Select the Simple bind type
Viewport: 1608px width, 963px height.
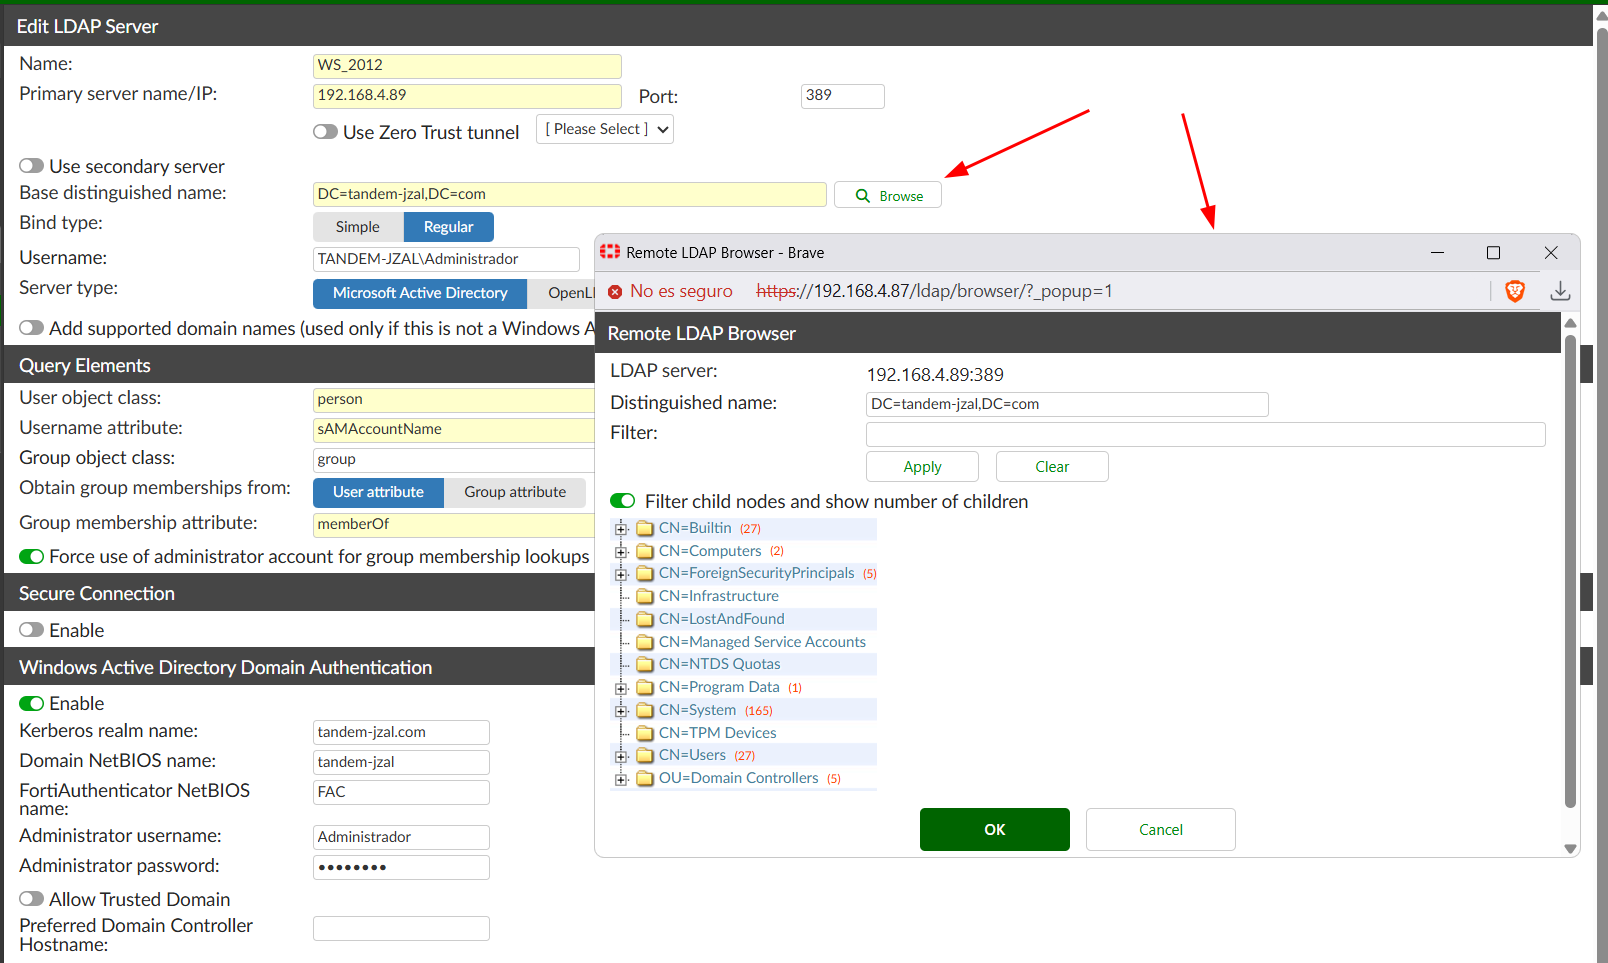358,227
